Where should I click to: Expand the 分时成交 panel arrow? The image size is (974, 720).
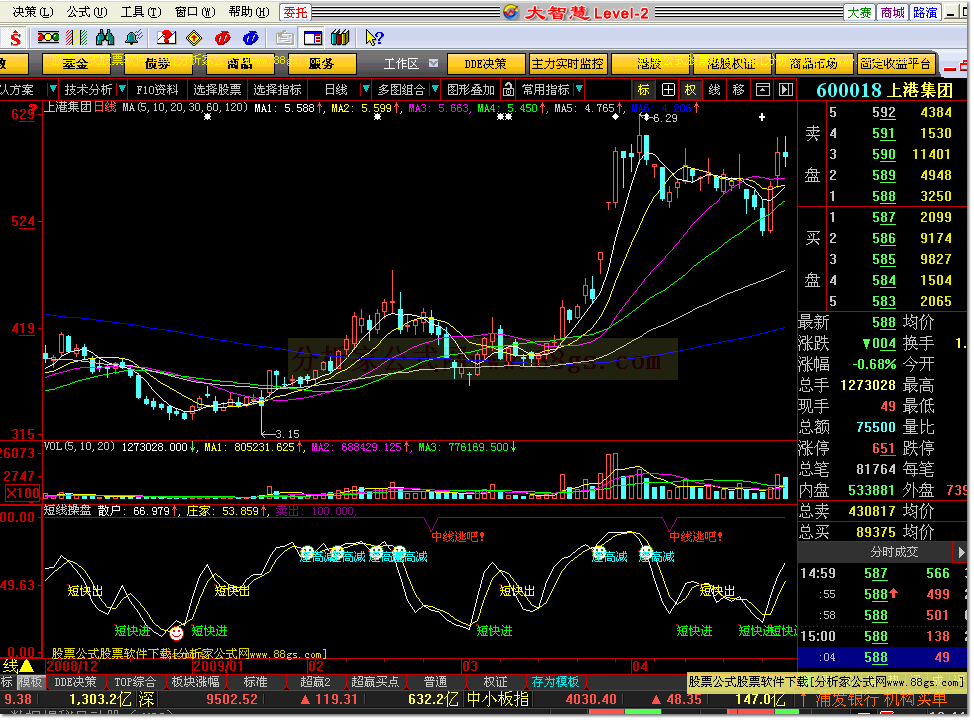[x=960, y=552]
